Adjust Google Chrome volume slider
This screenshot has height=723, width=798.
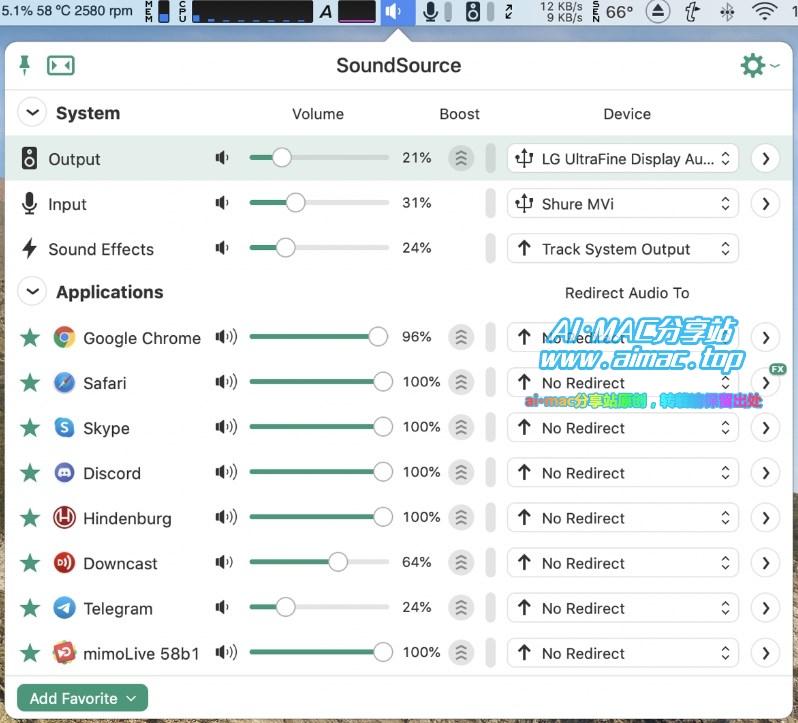pyautogui.click(x=319, y=337)
